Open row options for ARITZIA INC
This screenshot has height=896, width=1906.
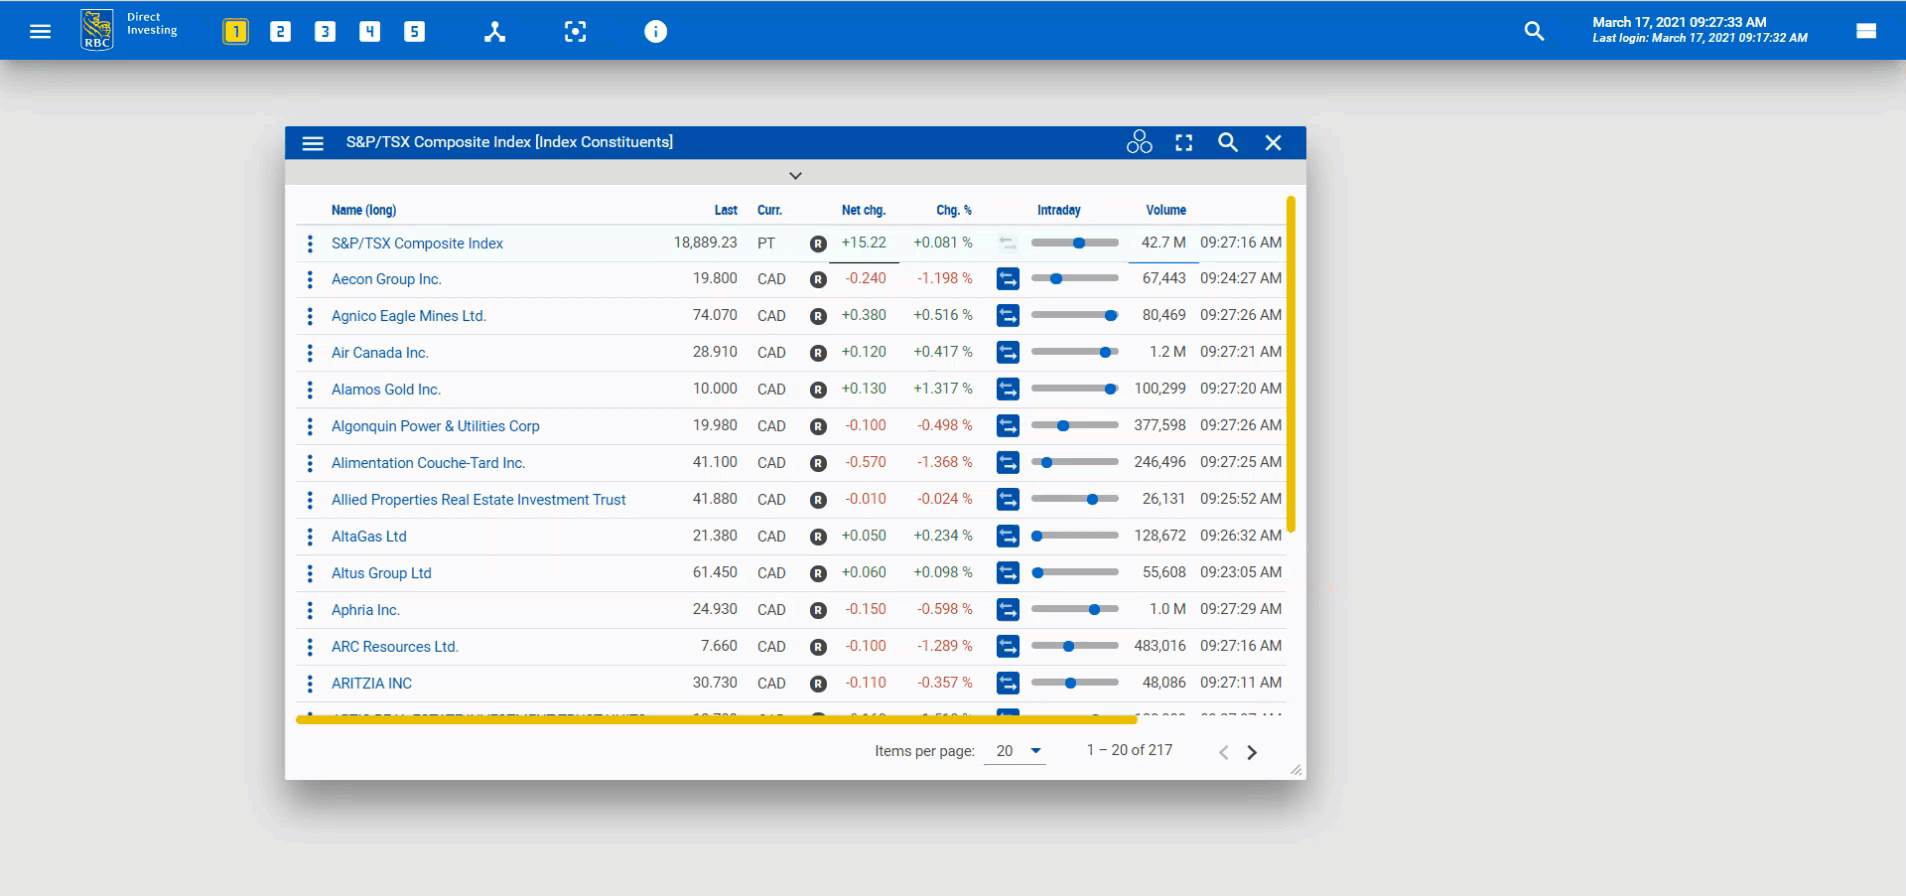coord(310,683)
